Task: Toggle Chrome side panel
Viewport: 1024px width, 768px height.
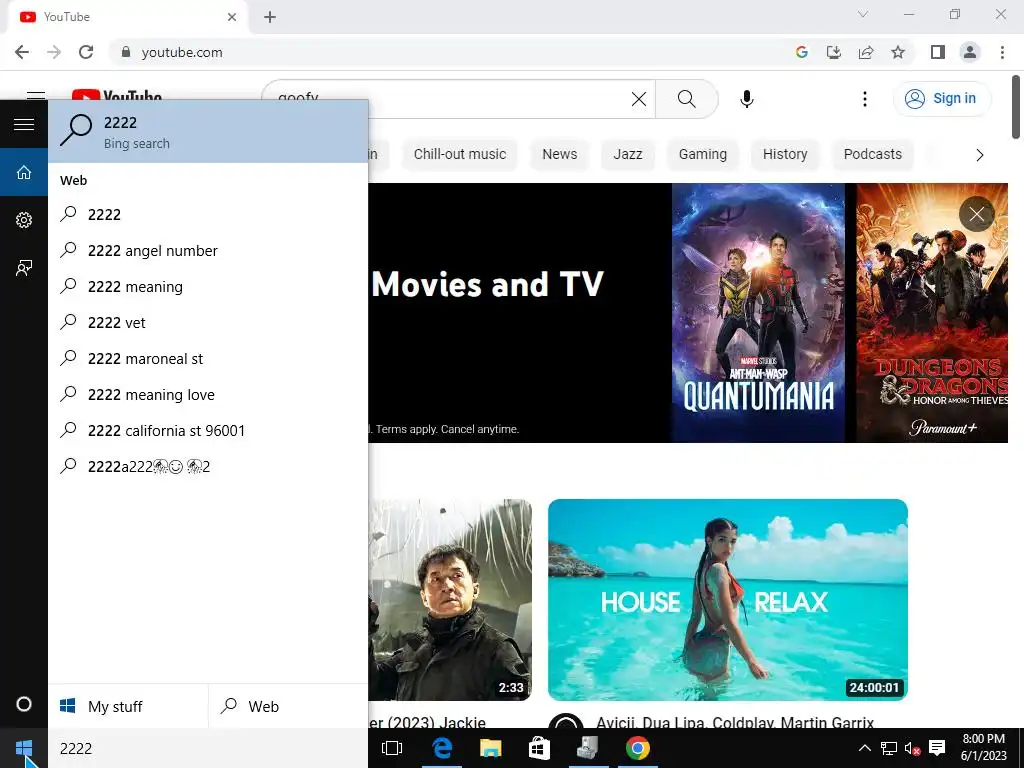Action: pyautogui.click(x=938, y=52)
